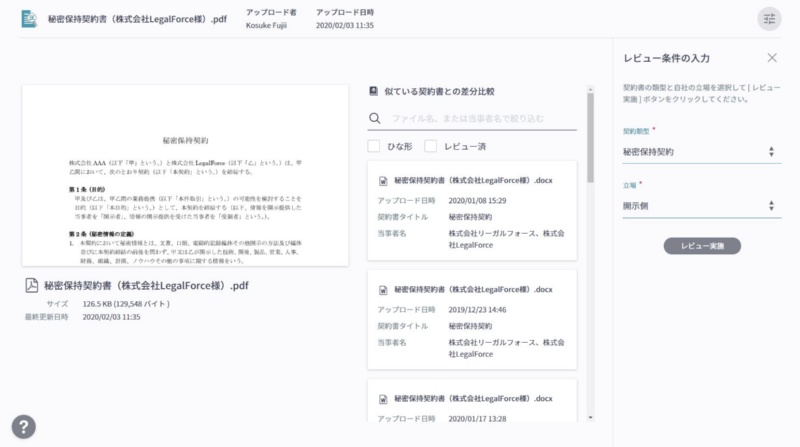This screenshot has width=800, height=447.
Task: Click the scrollbar up arrow of the comparison list
Action: tap(590, 89)
